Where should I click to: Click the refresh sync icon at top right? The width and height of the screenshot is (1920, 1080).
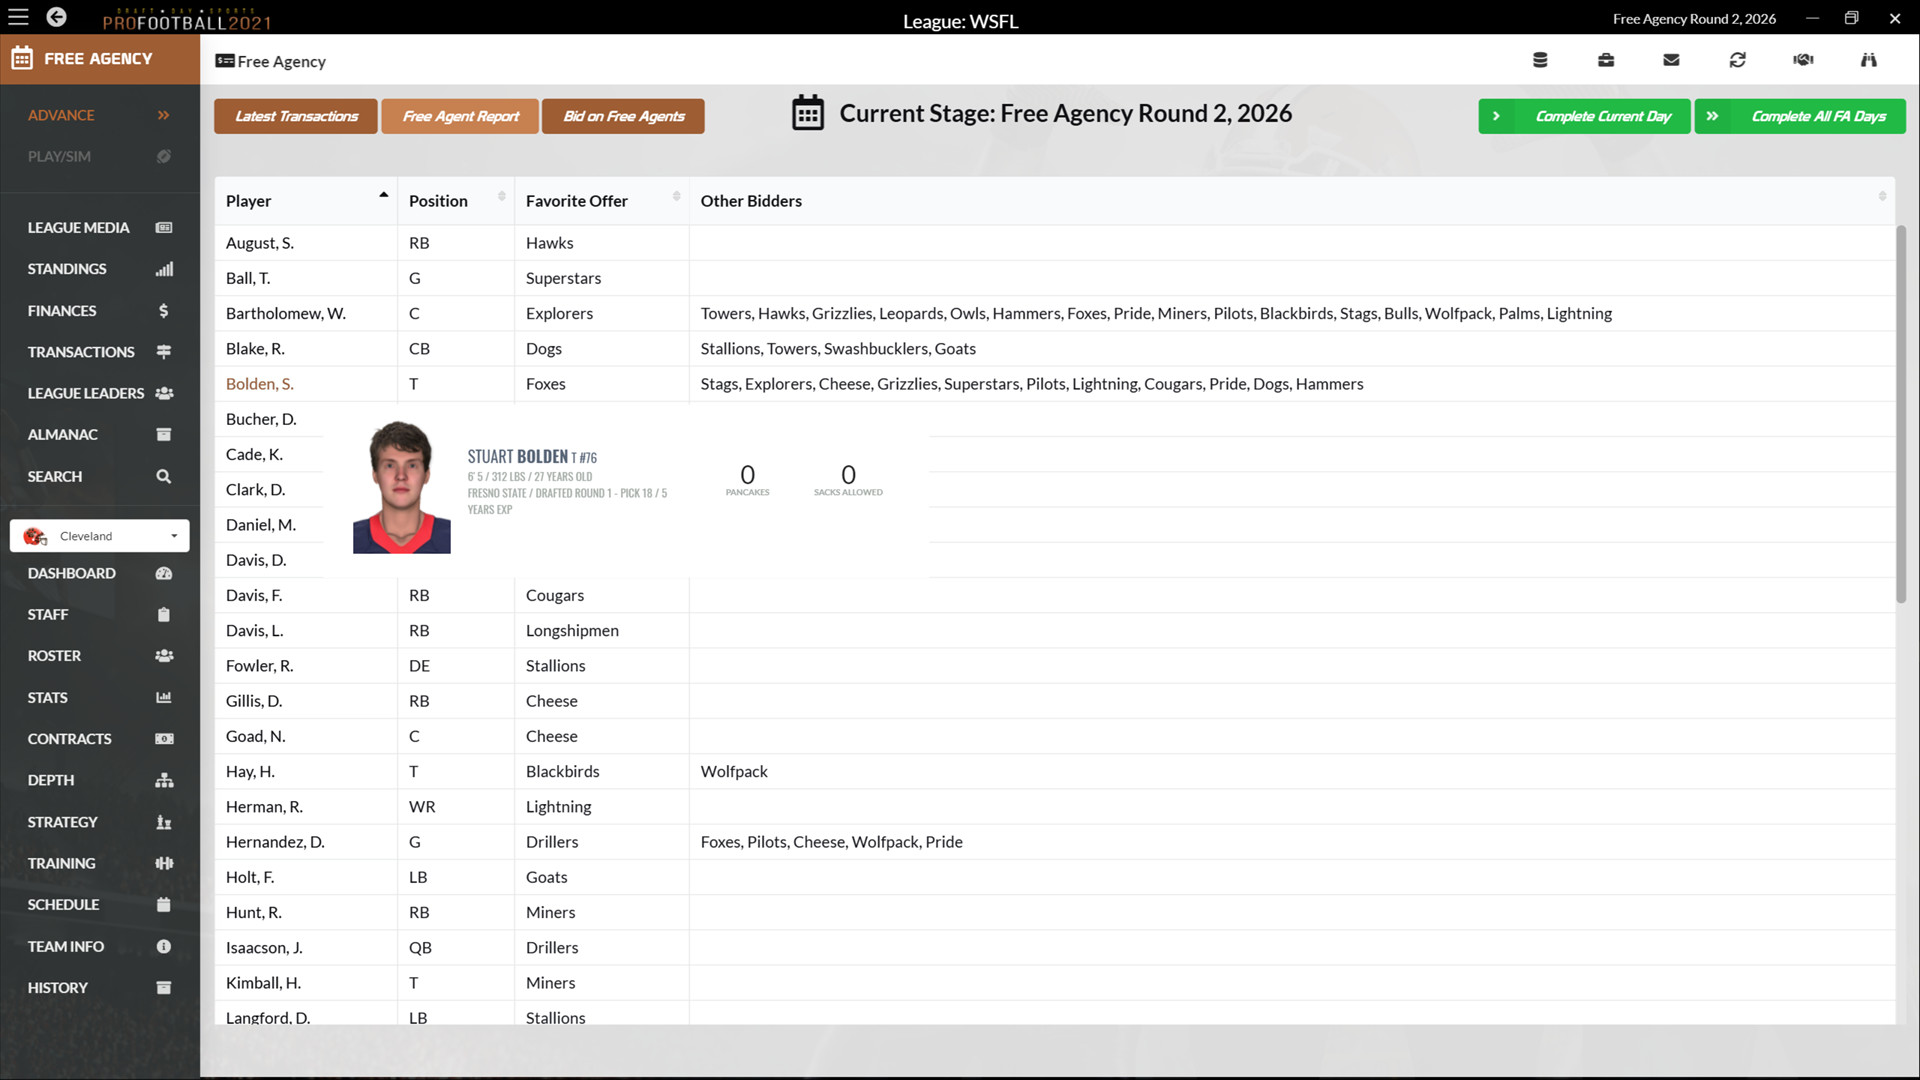(x=1738, y=60)
